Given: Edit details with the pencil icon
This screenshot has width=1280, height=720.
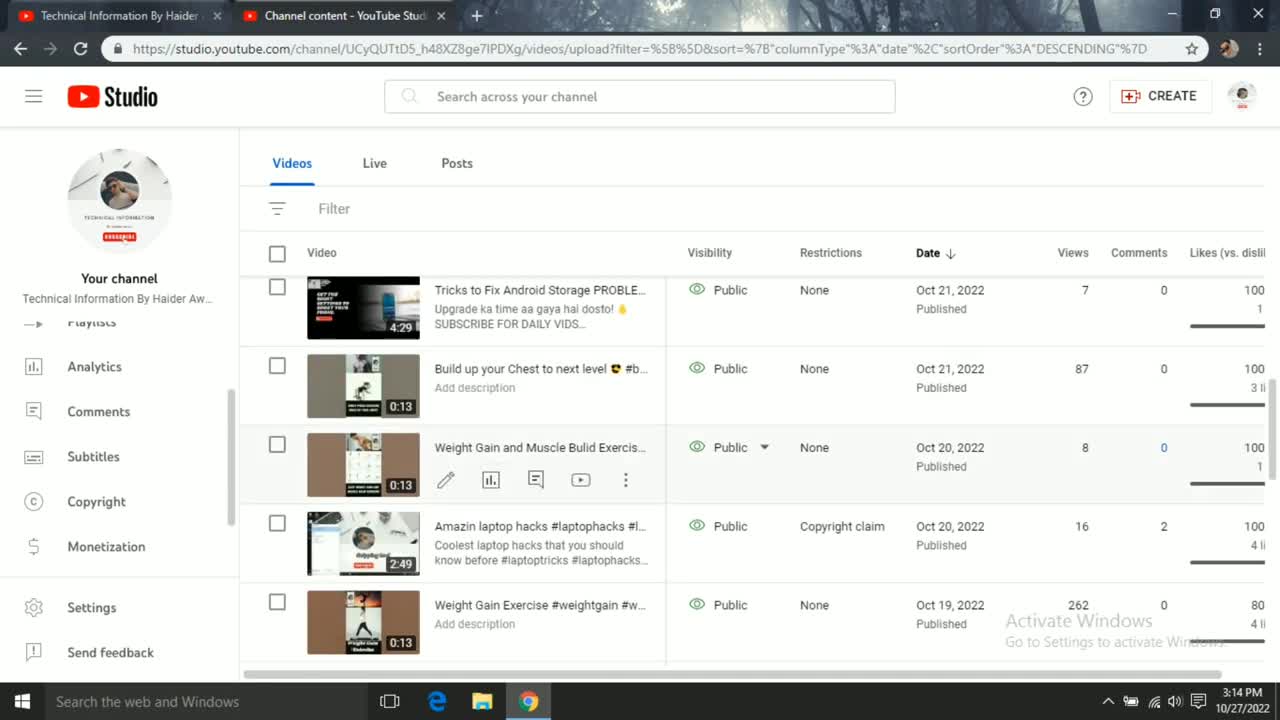Looking at the screenshot, I should [x=446, y=480].
